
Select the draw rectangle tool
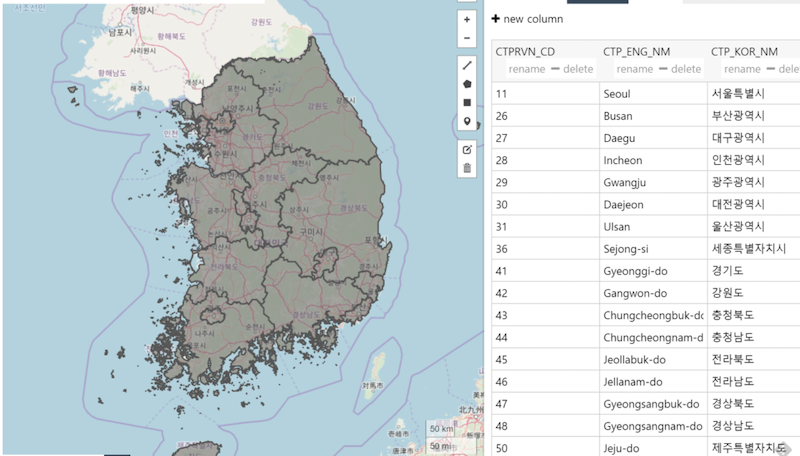467,103
